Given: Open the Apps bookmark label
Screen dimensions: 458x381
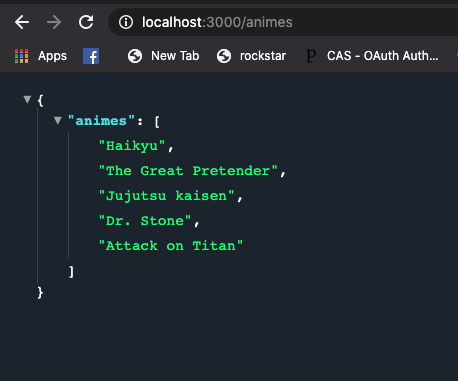Looking at the screenshot, I should [52, 56].
